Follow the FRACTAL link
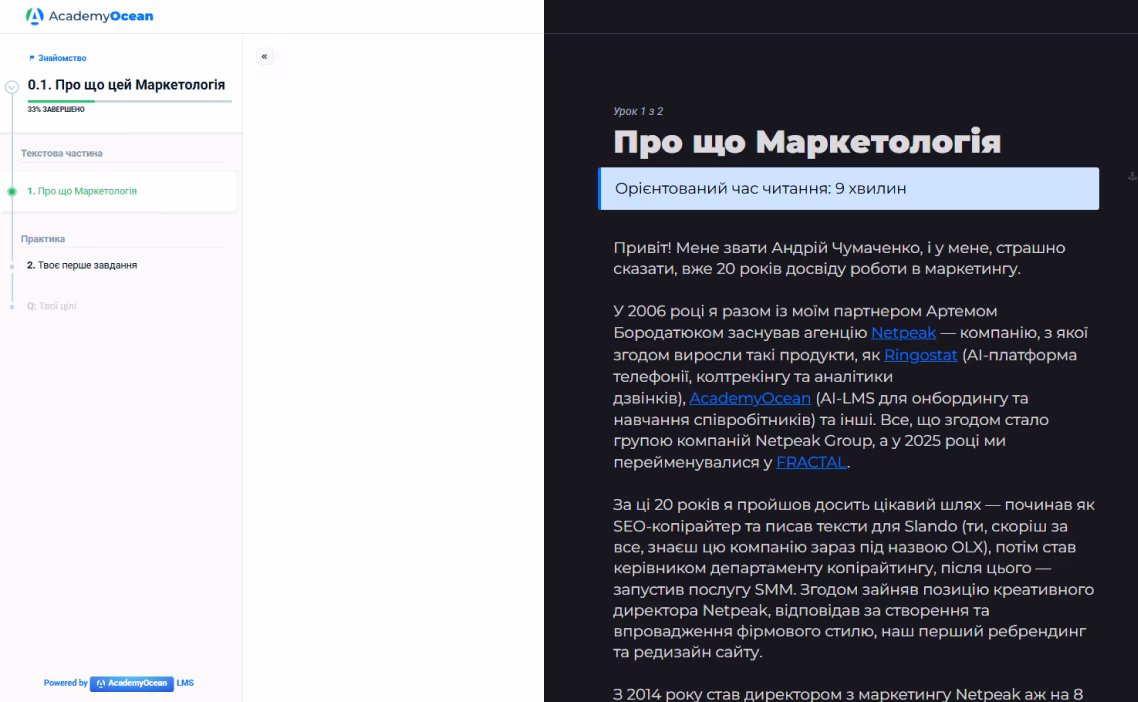Viewport: 1138px width, 702px height. coord(811,461)
